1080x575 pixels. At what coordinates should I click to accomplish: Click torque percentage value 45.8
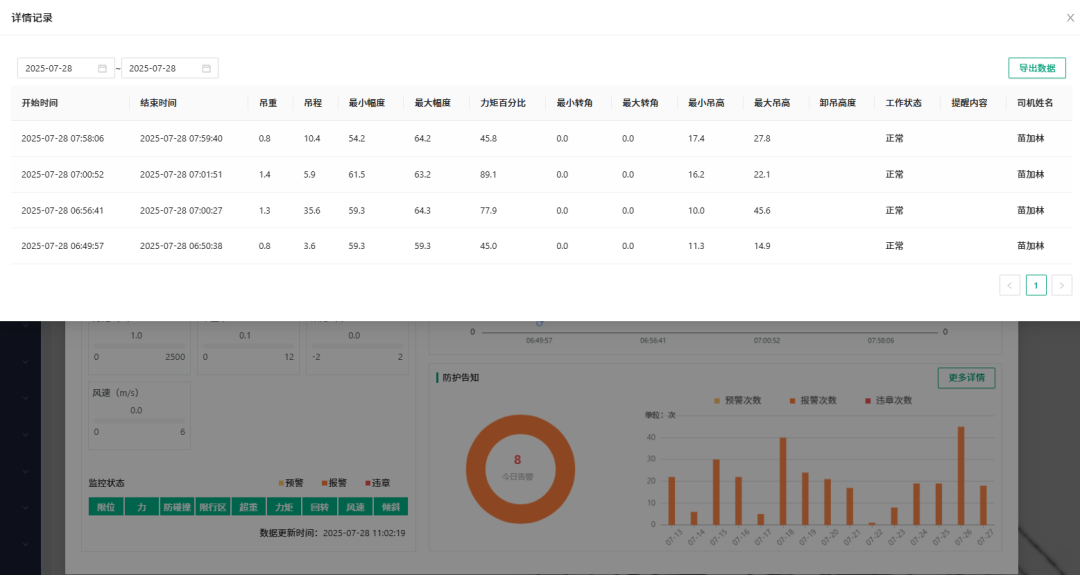point(488,138)
